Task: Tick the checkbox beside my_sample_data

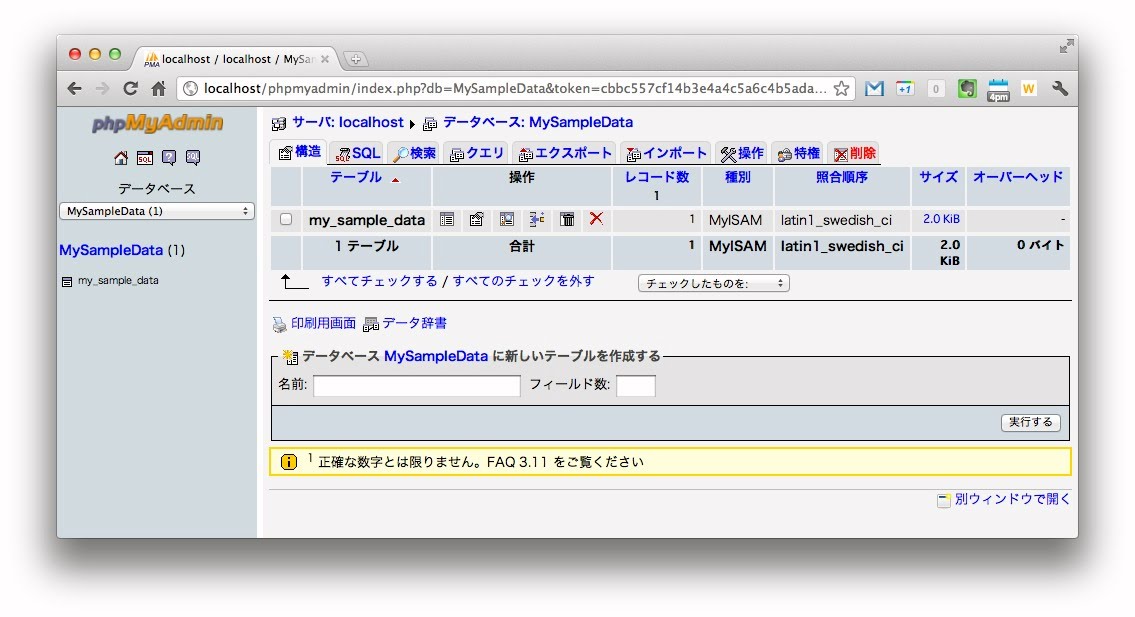Action: 286,219
